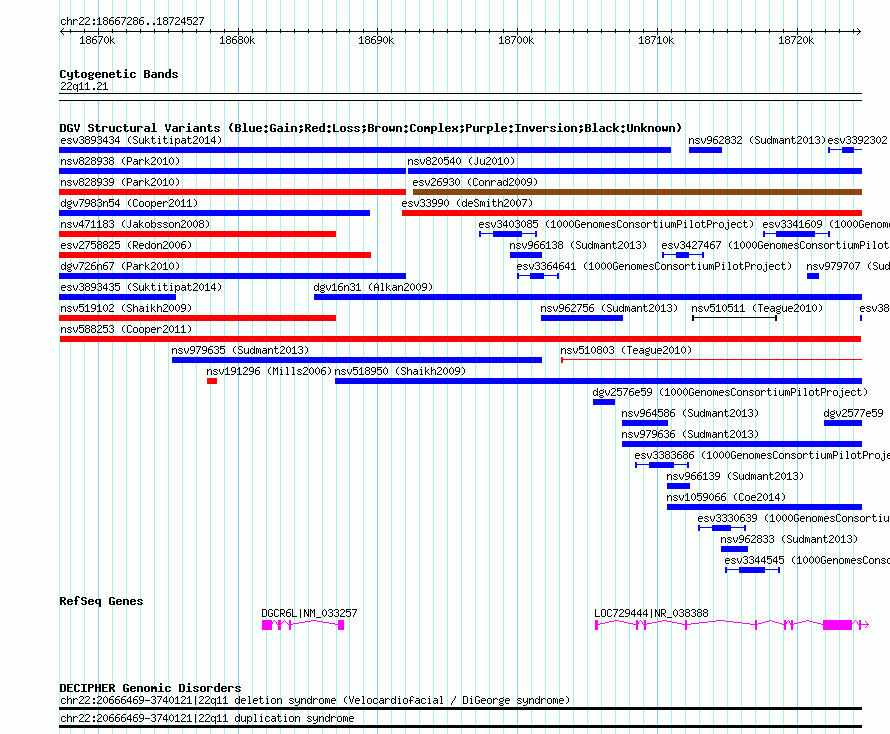Click the DGV Structural Variants track title
The height and width of the screenshot is (734, 890).
tap(371, 128)
